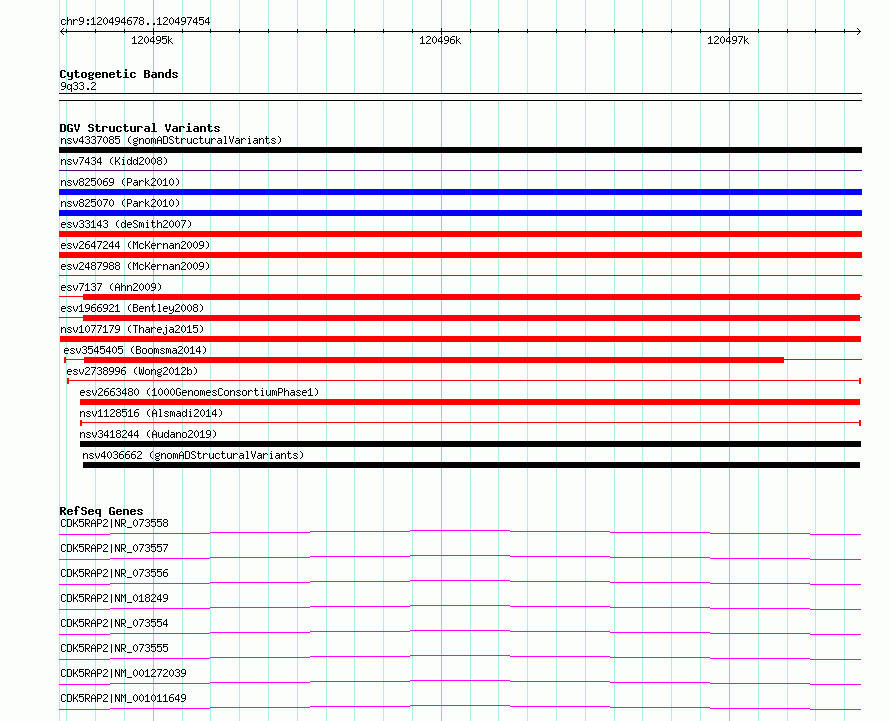Image resolution: width=890 pixels, height=721 pixels.
Task: Click the chr9:120494678..120497454 coordinate label
Action: [135, 21]
